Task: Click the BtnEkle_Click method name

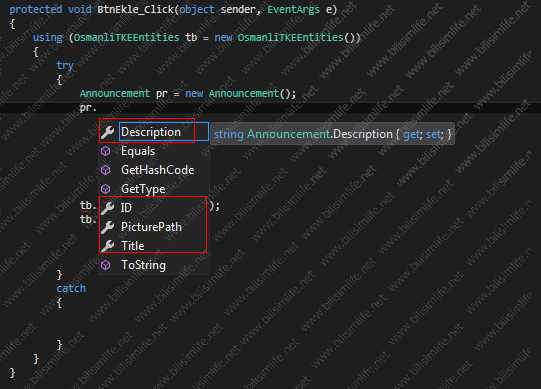Action: (x=135, y=9)
